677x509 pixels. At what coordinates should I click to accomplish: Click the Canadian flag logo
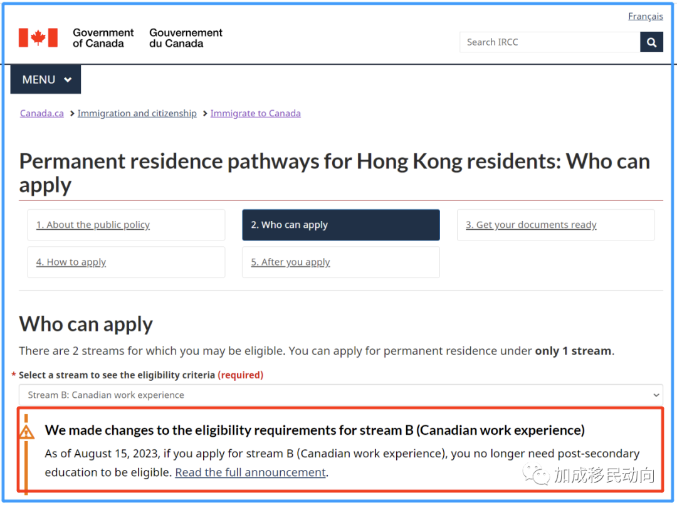38,38
